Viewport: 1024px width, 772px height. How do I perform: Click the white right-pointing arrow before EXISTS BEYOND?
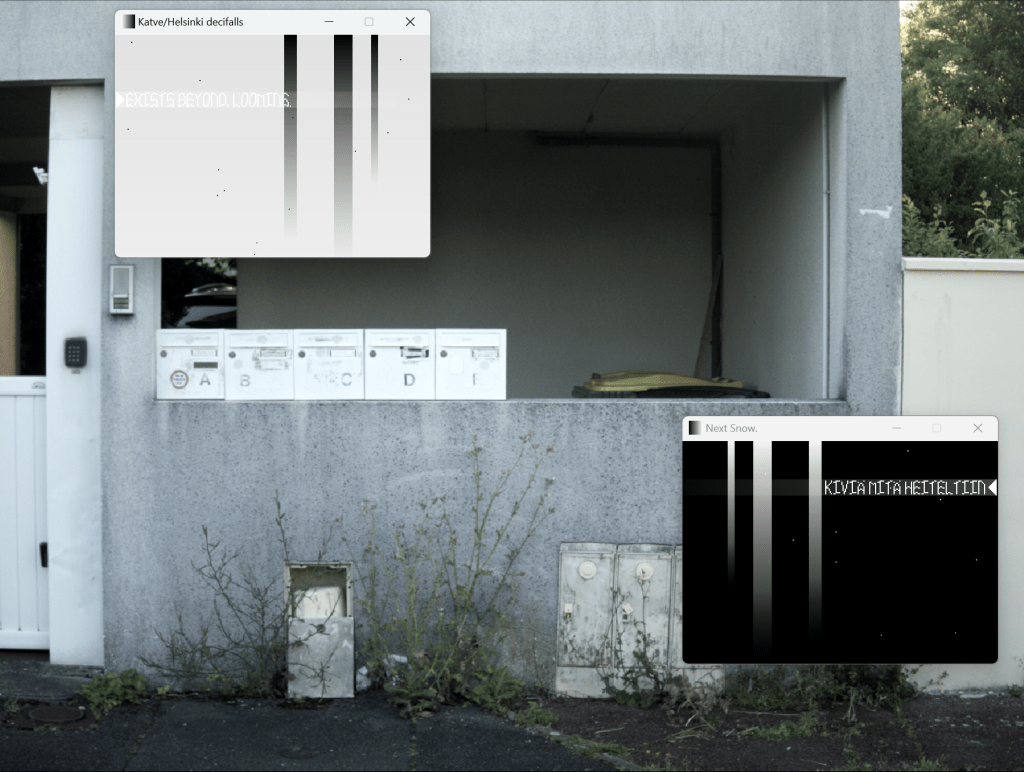(120, 100)
